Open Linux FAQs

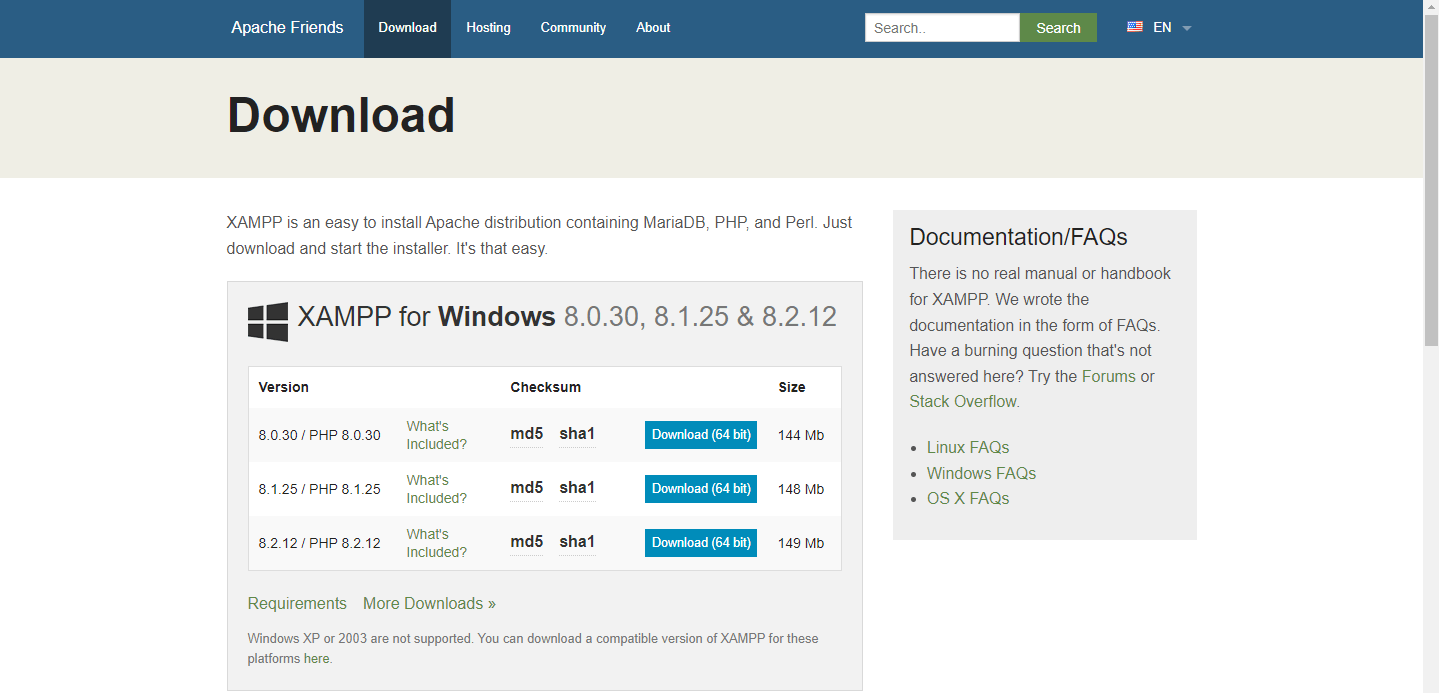coord(968,447)
